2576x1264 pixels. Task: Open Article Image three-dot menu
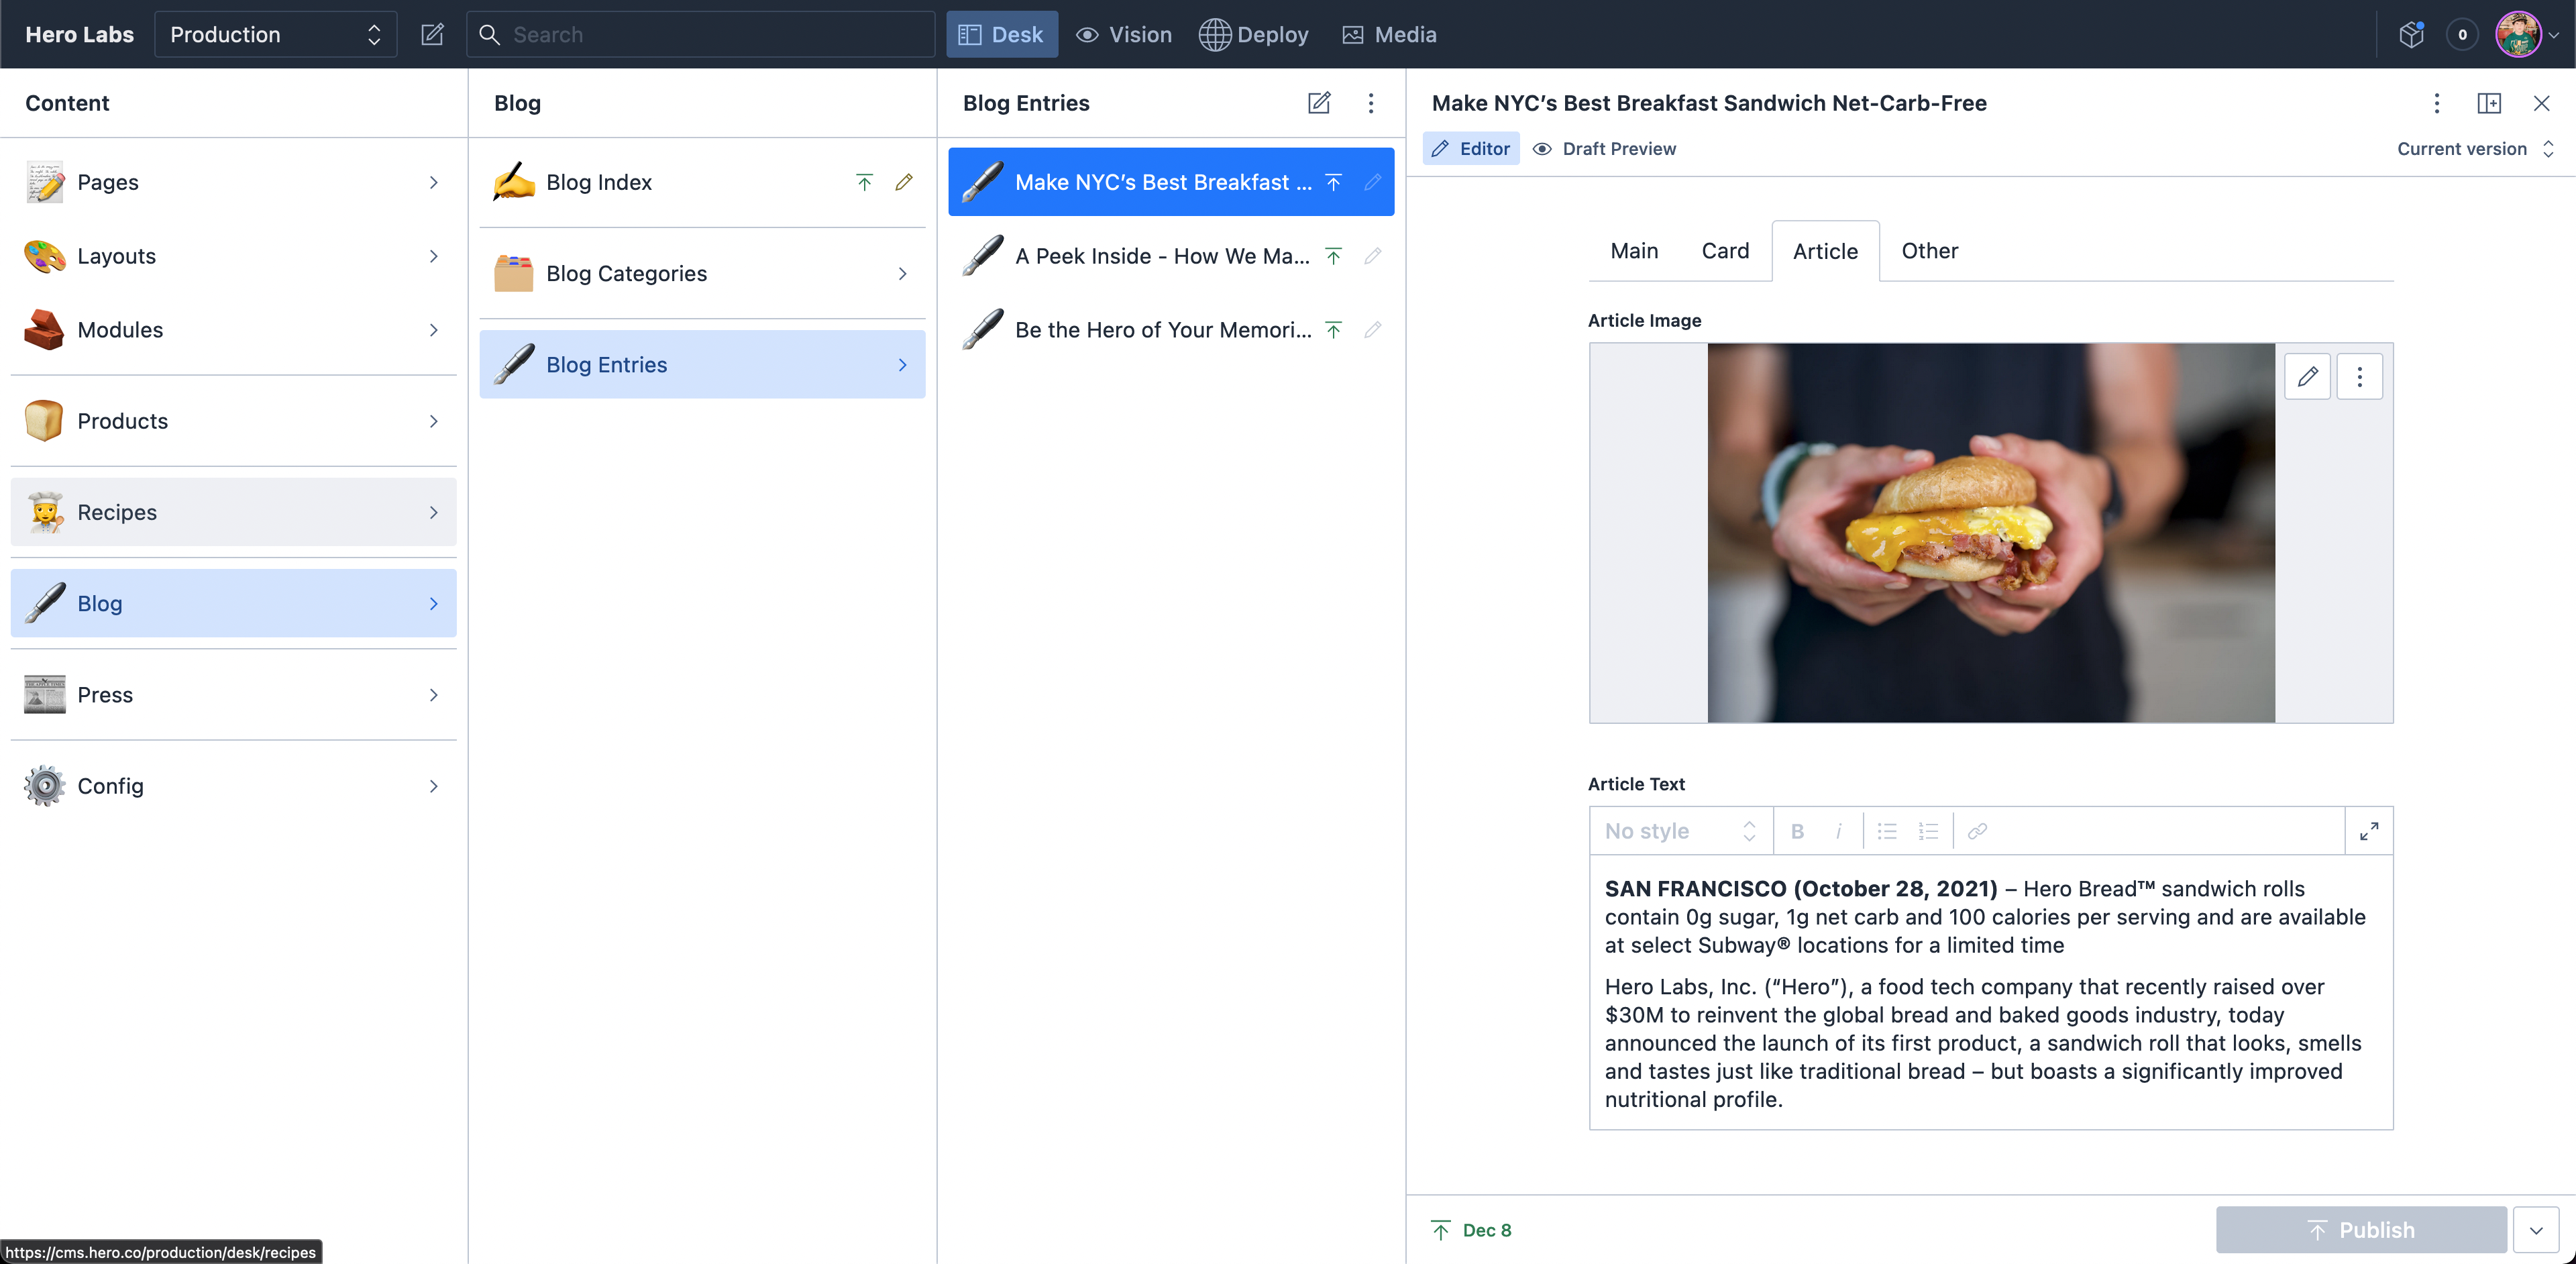pyautogui.click(x=2359, y=377)
